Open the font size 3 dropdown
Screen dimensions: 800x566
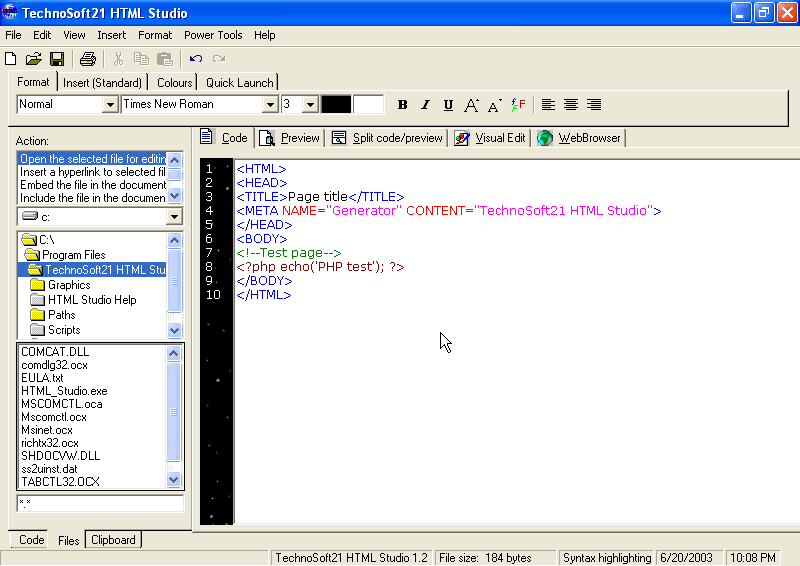point(310,105)
